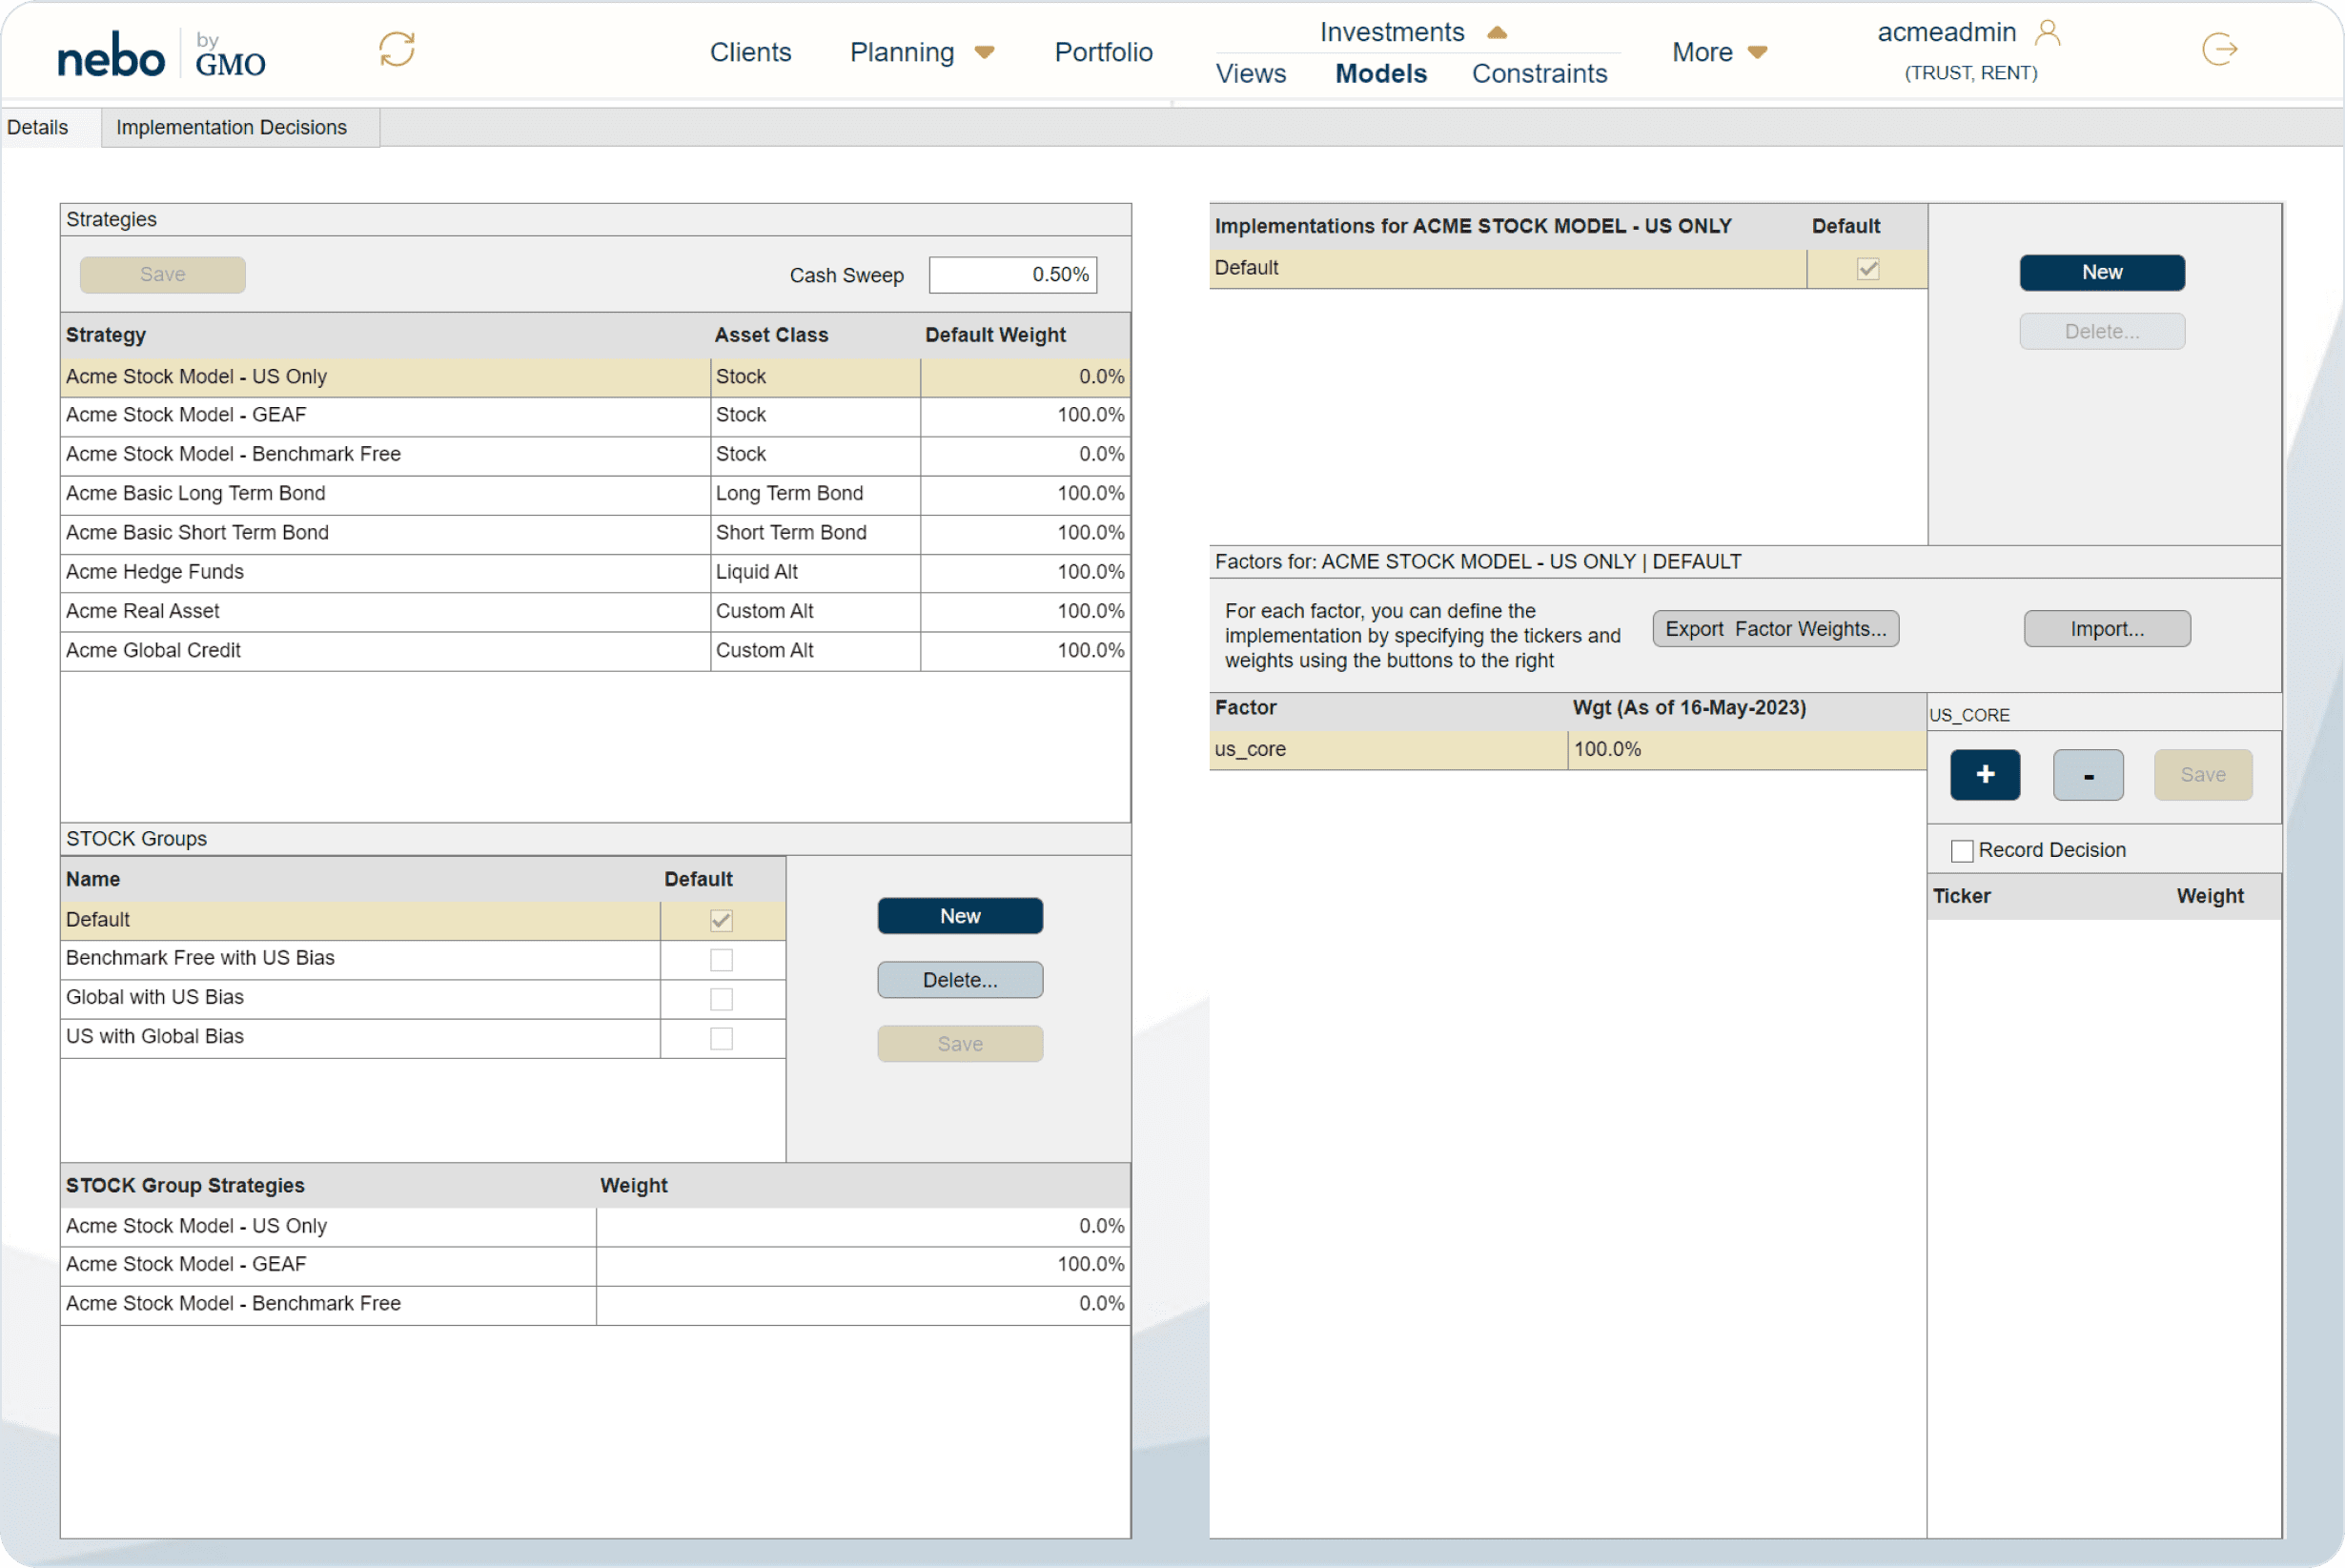Tick US with Global Bias default checkbox
This screenshot has width=2345, height=1568.
tap(721, 1038)
